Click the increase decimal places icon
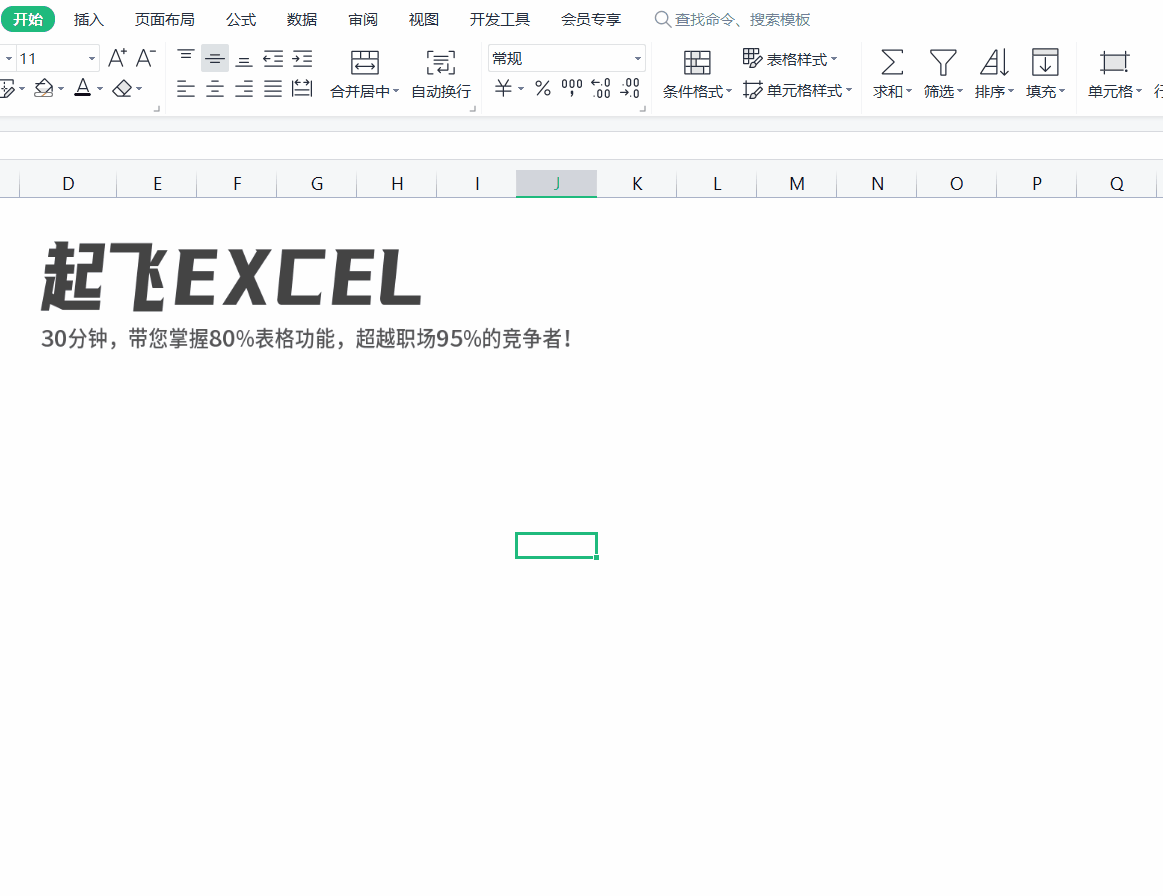This screenshot has width=1163, height=896. (x=600, y=89)
